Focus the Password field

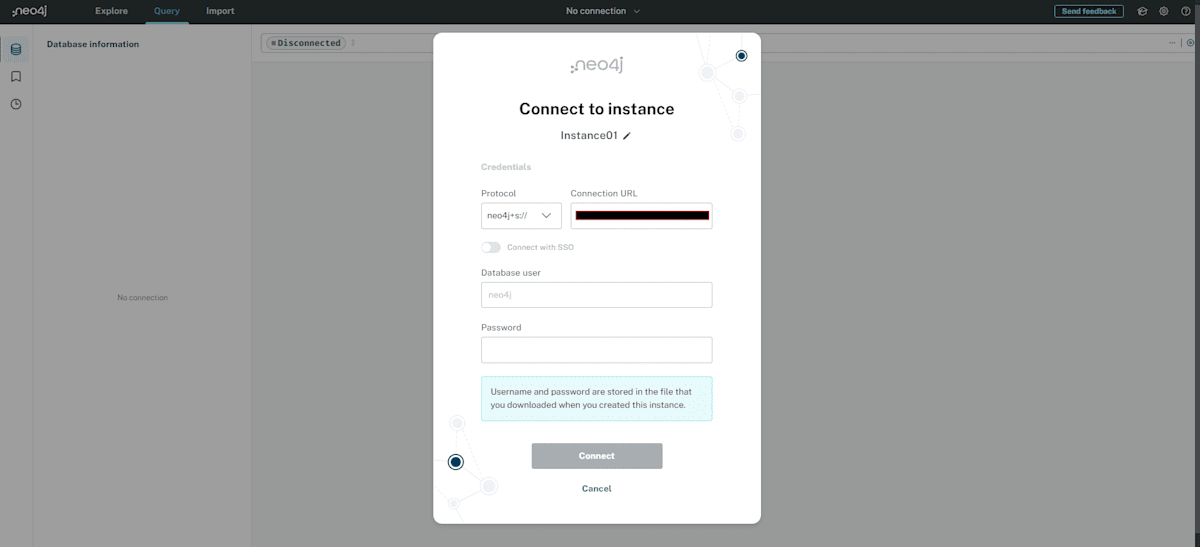click(597, 350)
